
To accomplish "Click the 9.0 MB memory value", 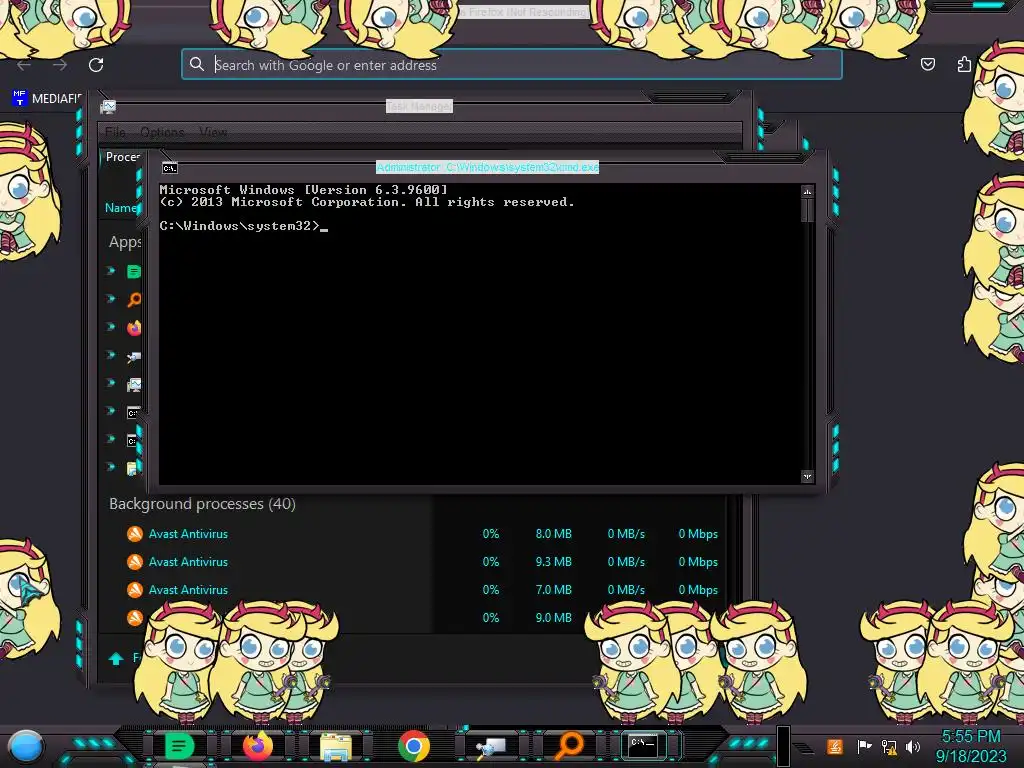I will point(553,618).
